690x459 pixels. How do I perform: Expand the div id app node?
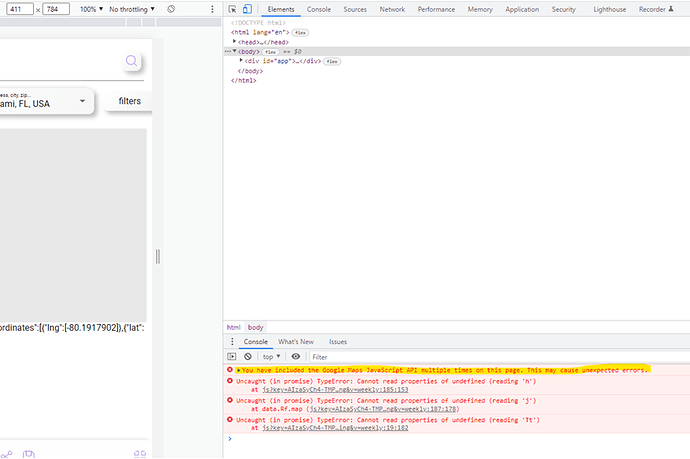(241, 61)
